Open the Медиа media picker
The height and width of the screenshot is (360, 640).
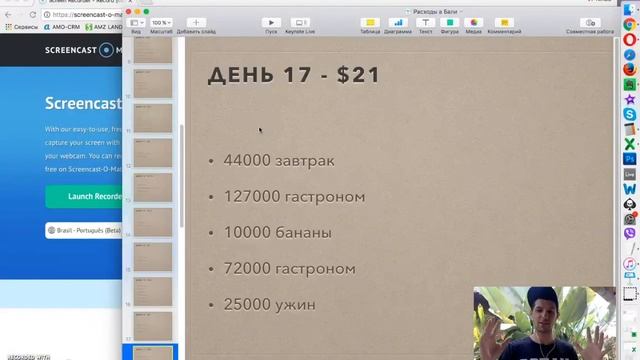(x=473, y=23)
